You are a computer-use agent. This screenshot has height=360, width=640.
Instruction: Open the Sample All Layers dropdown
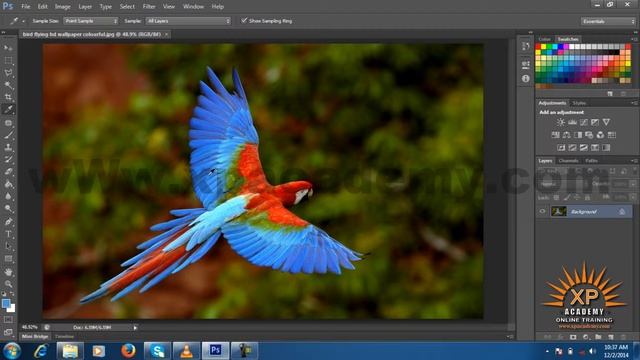(188, 21)
